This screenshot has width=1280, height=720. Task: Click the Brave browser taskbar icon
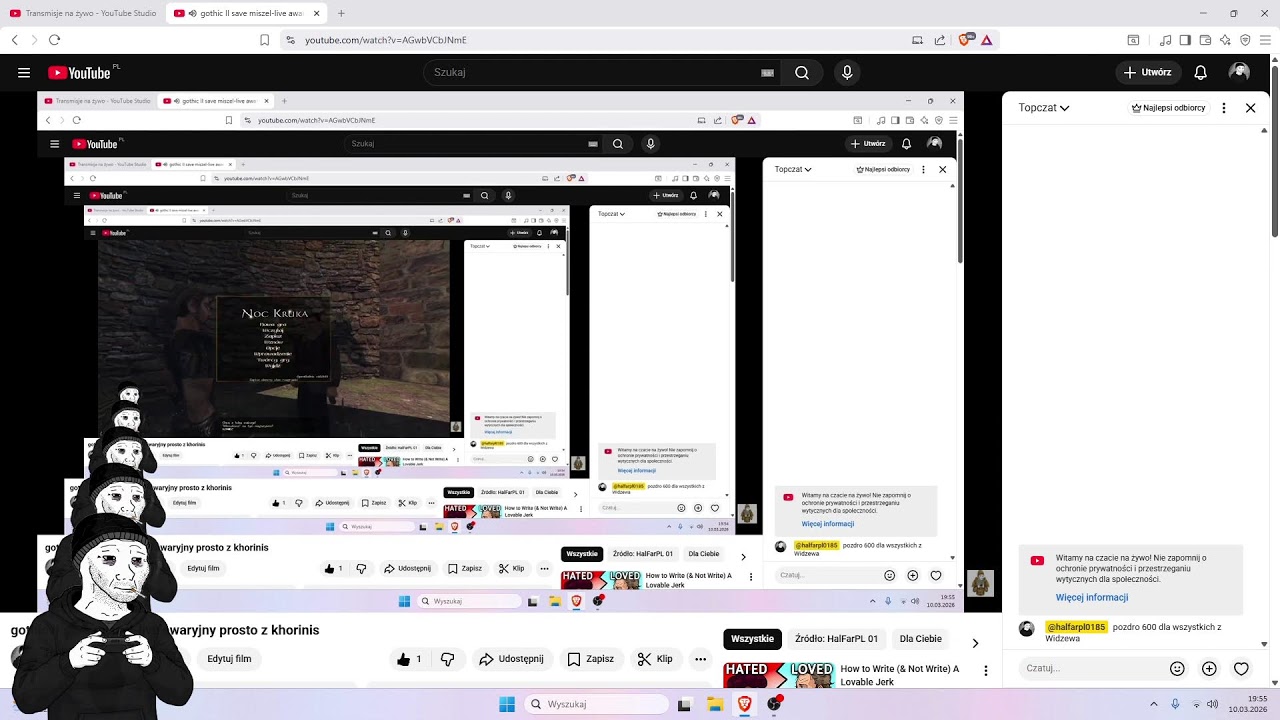[744, 704]
